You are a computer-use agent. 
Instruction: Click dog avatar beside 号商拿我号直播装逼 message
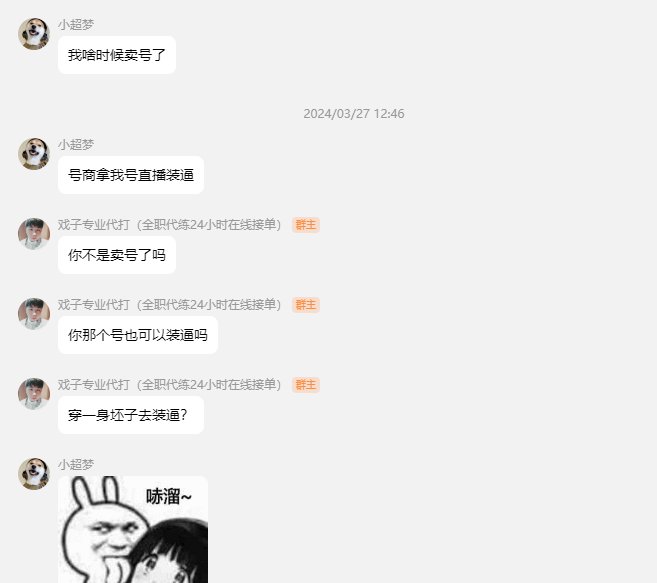pos(34,153)
